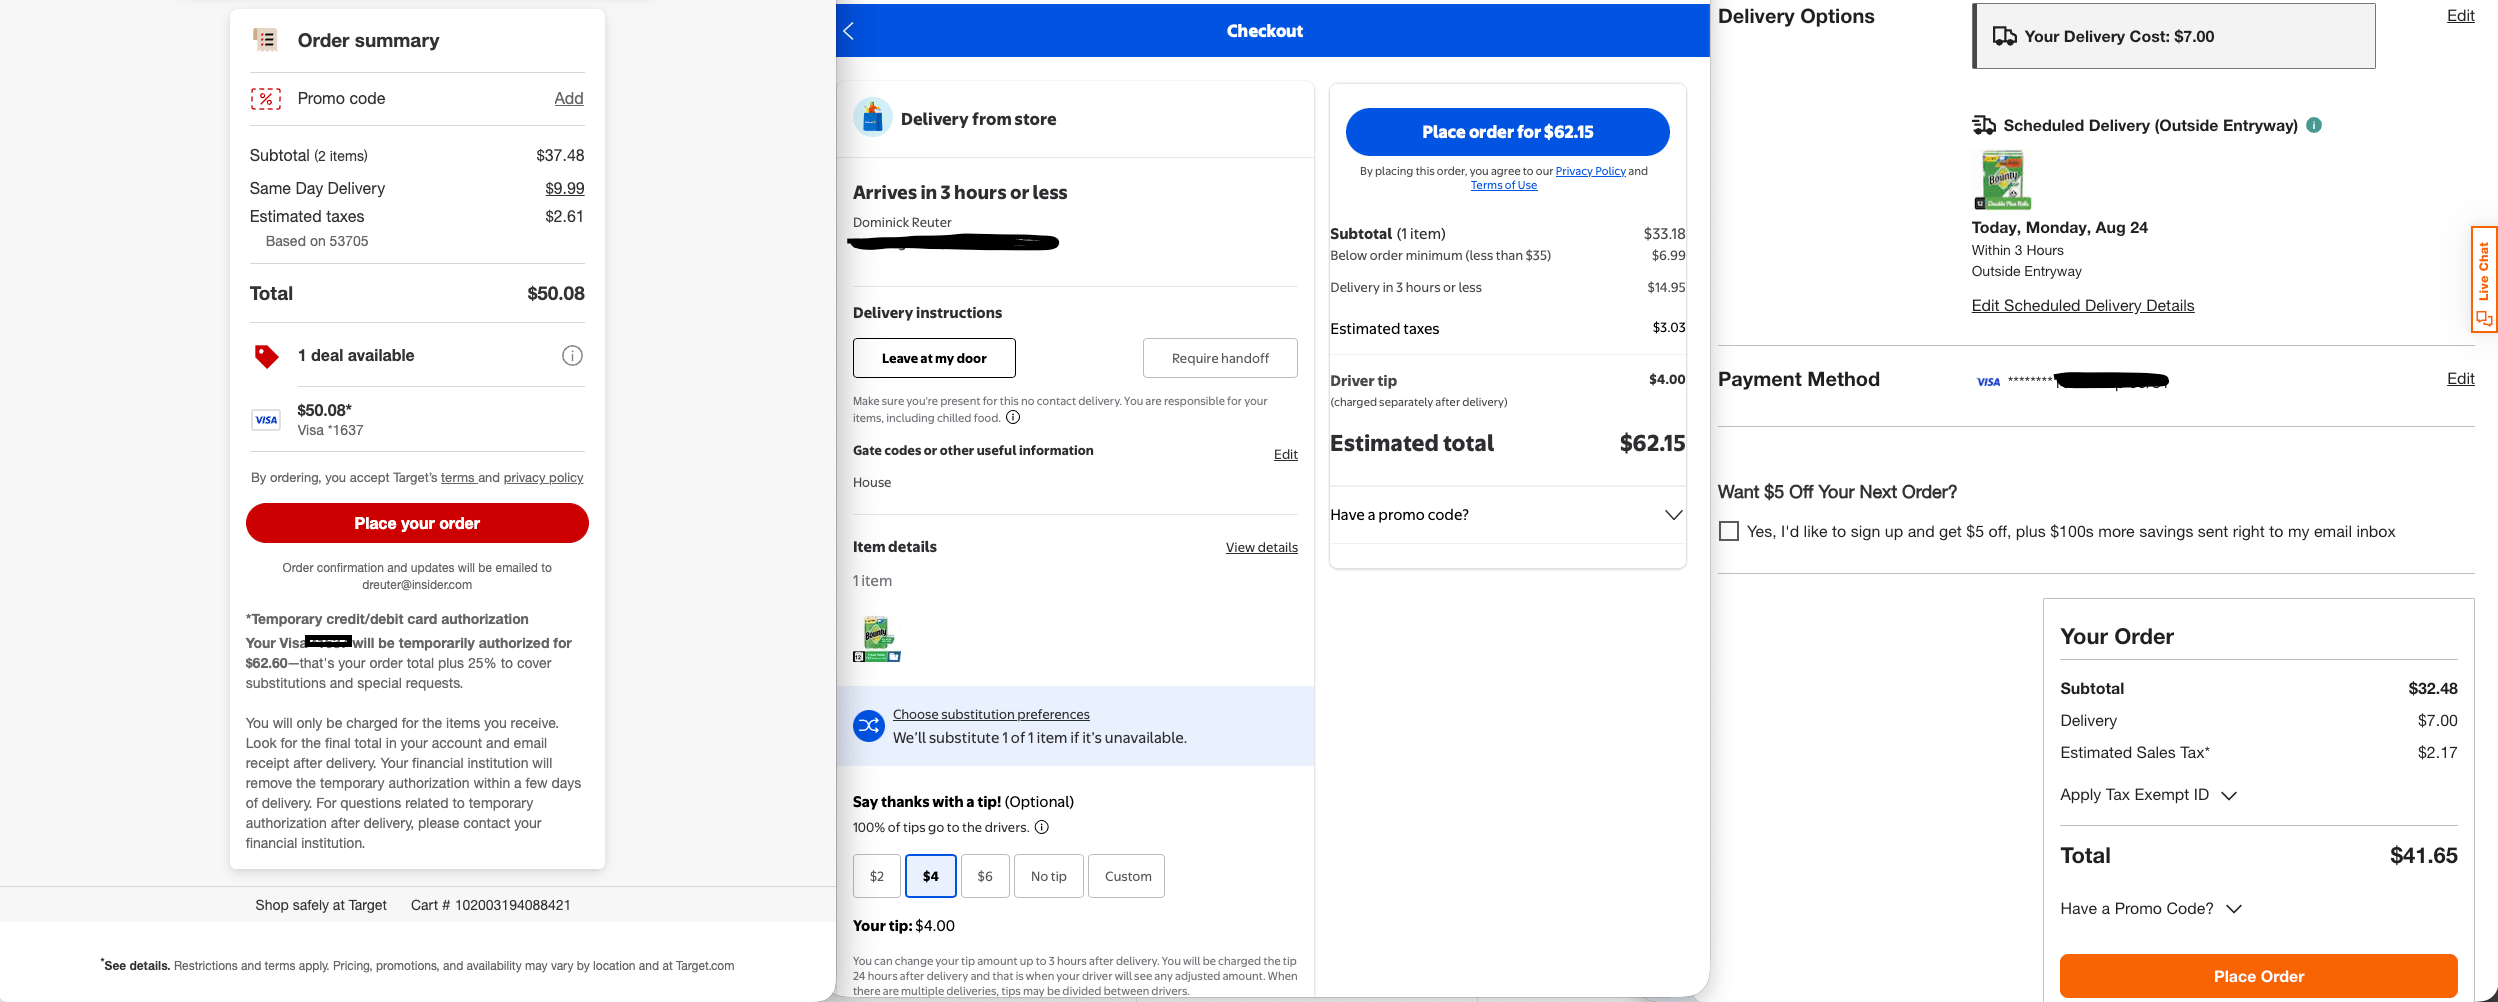Open green info icon beside Scheduled Delivery
This screenshot has height=1002, width=2498.
click(2314, 125)
